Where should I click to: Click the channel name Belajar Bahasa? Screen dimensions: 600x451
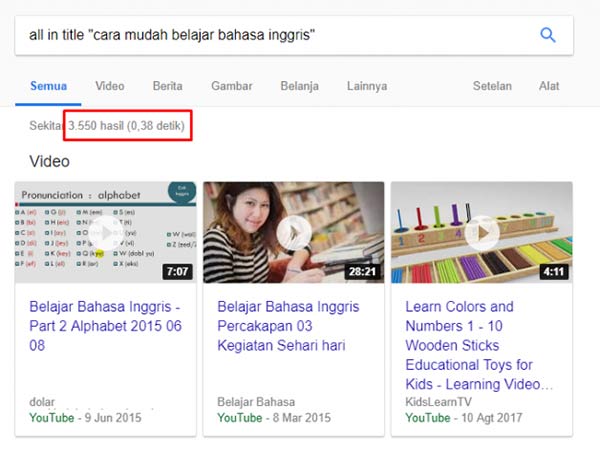tap(256, 402)
